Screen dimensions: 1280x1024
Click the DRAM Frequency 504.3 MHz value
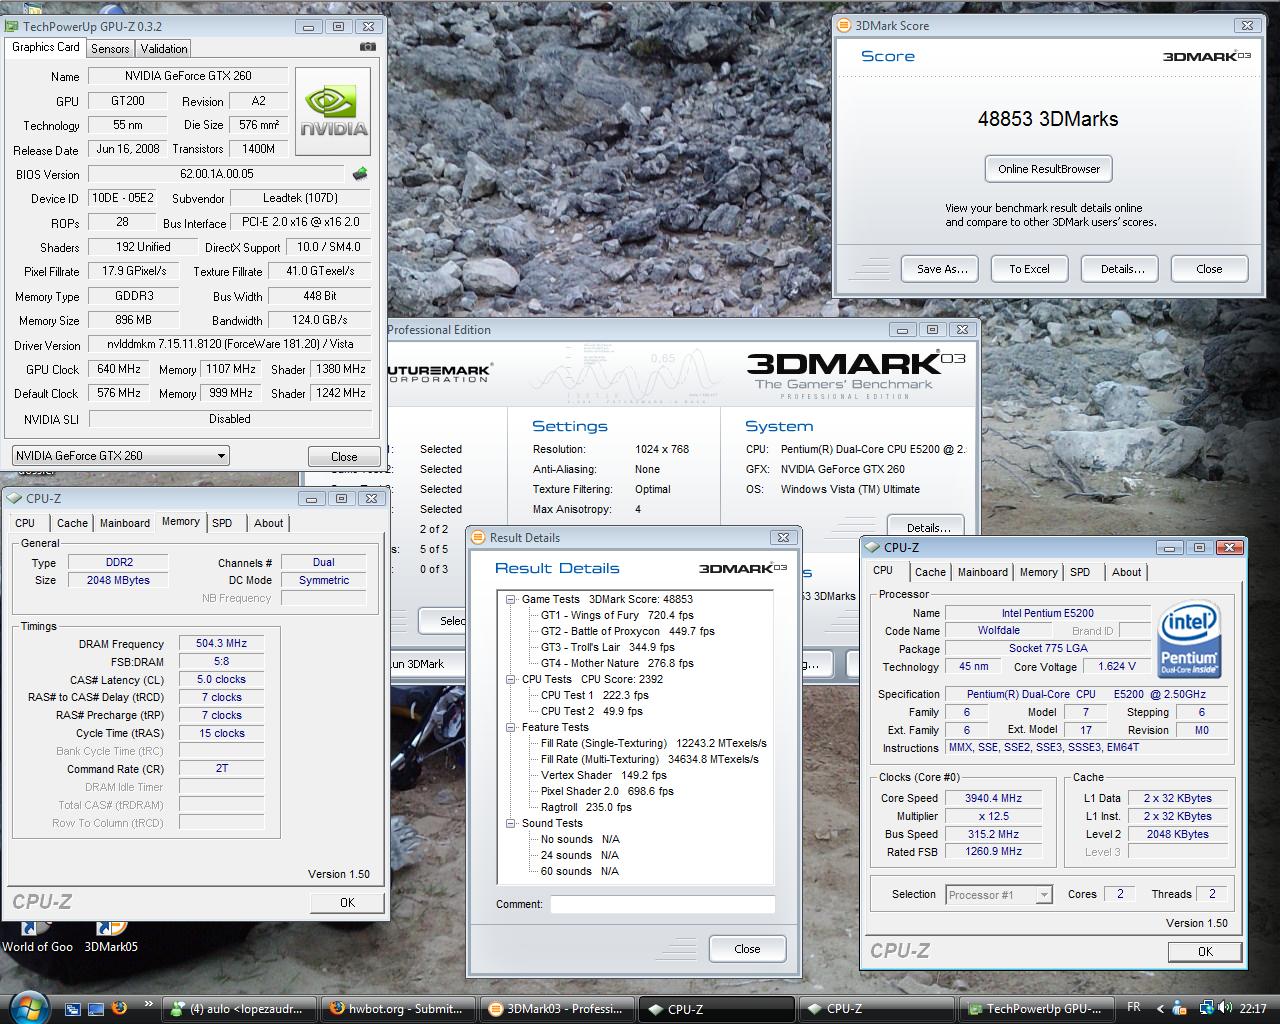[x=221, y=643]
